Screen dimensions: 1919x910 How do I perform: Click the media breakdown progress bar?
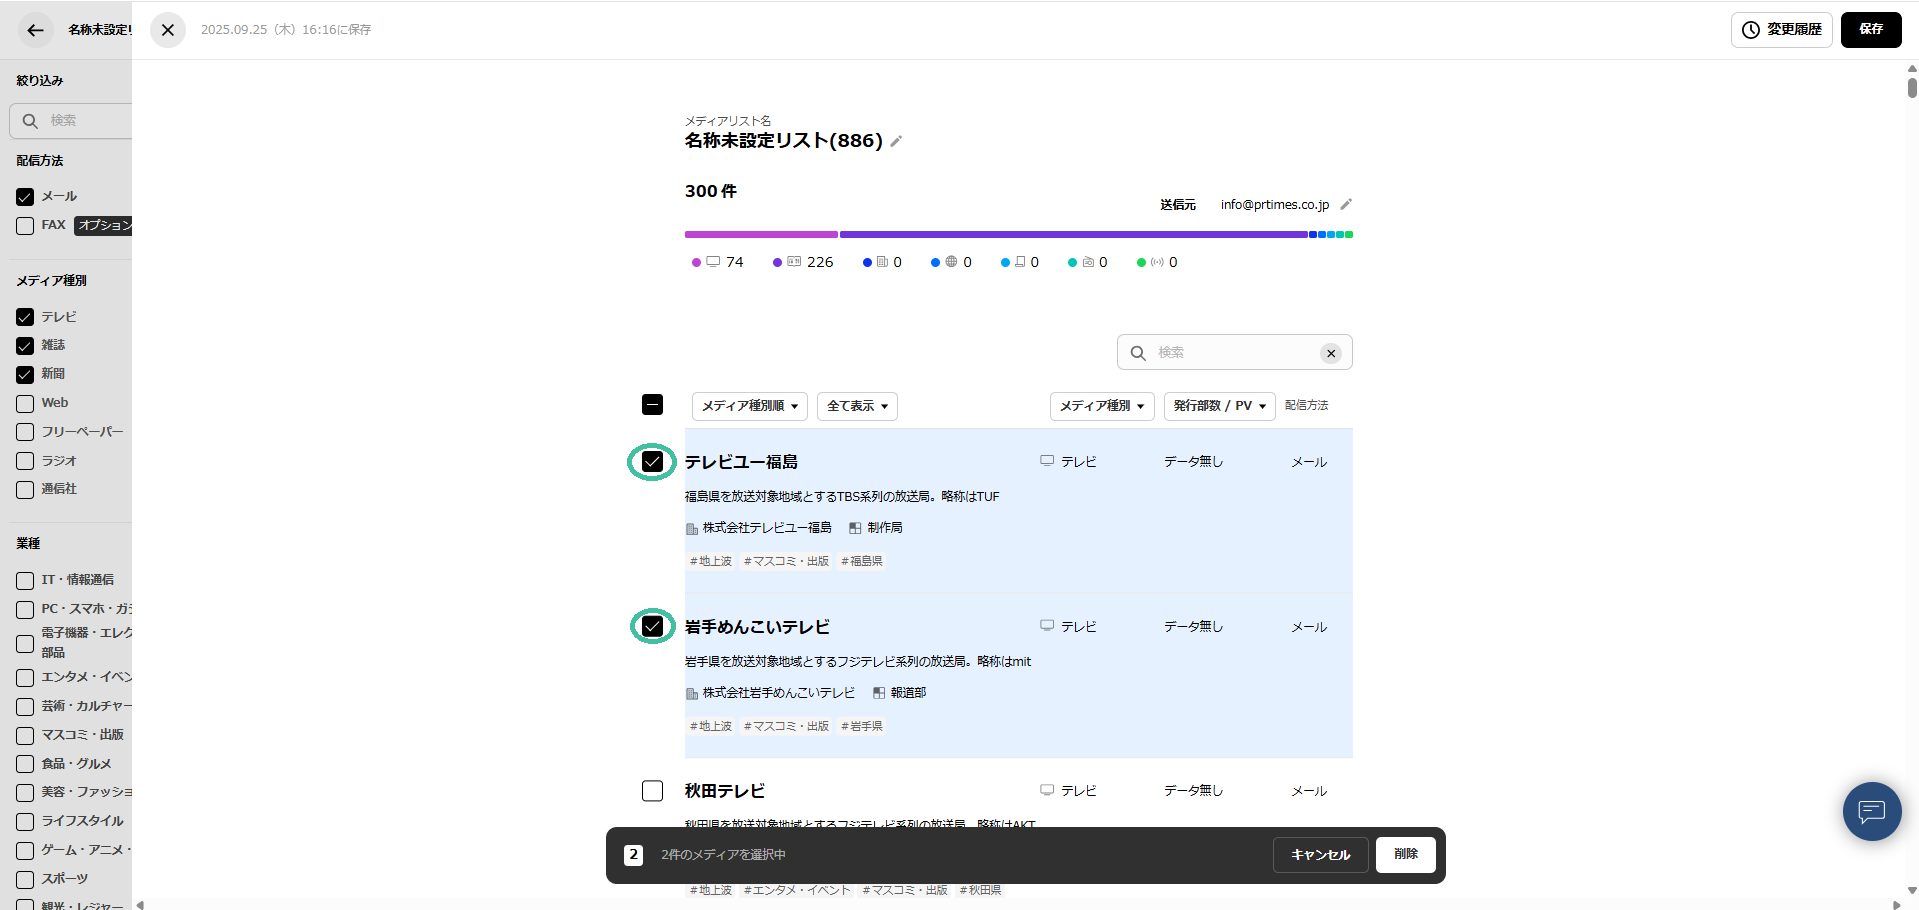1018,235
